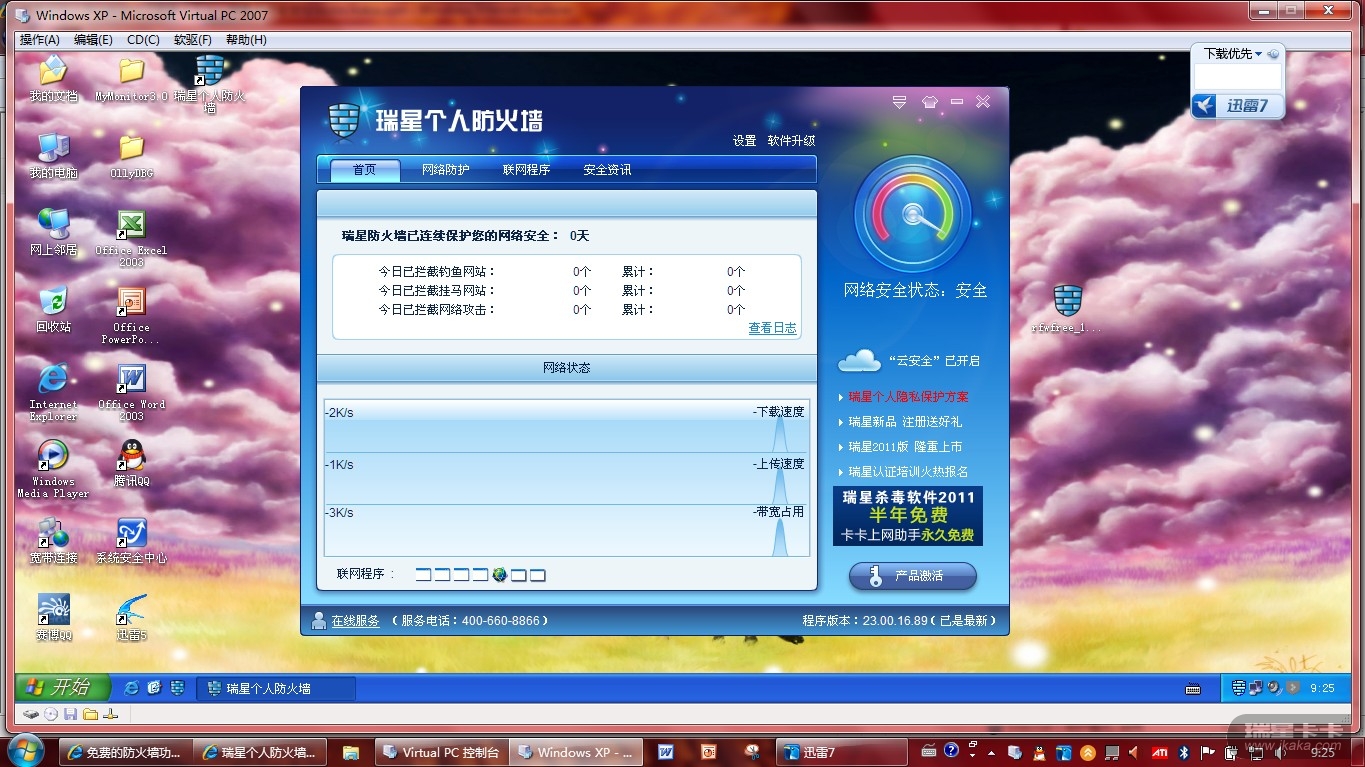Open 查看日志 link
Screen dimensions: 1365x767
point(772,328)
